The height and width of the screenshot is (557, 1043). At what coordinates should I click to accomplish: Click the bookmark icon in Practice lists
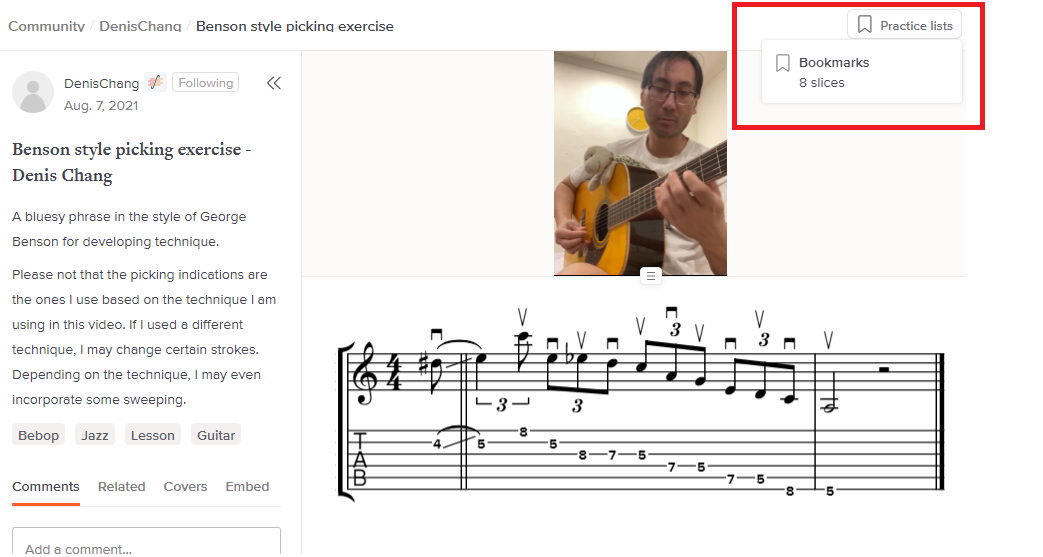[864, 25]
